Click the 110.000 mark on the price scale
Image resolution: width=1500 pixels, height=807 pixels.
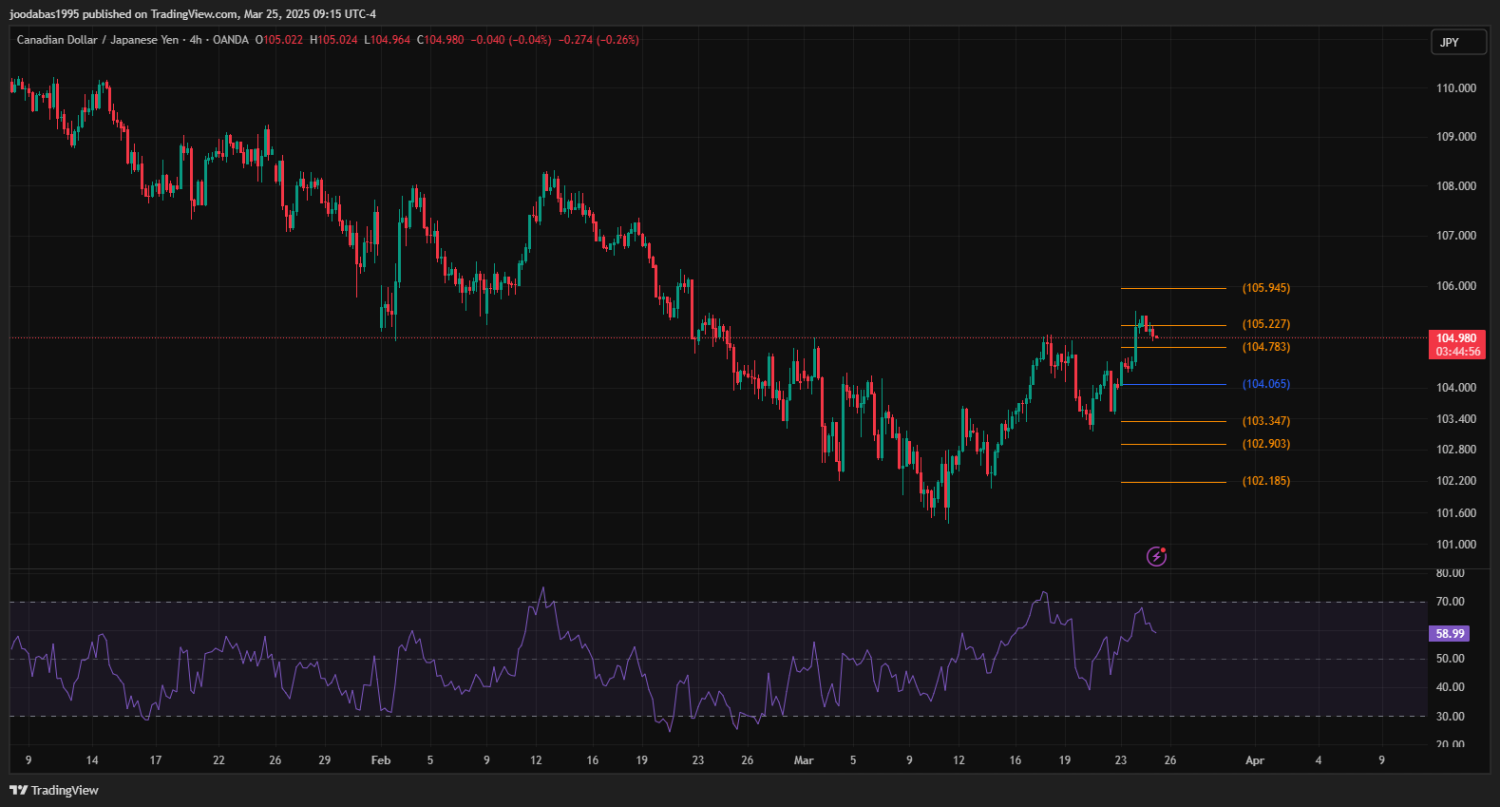(x=1455, y=88)
